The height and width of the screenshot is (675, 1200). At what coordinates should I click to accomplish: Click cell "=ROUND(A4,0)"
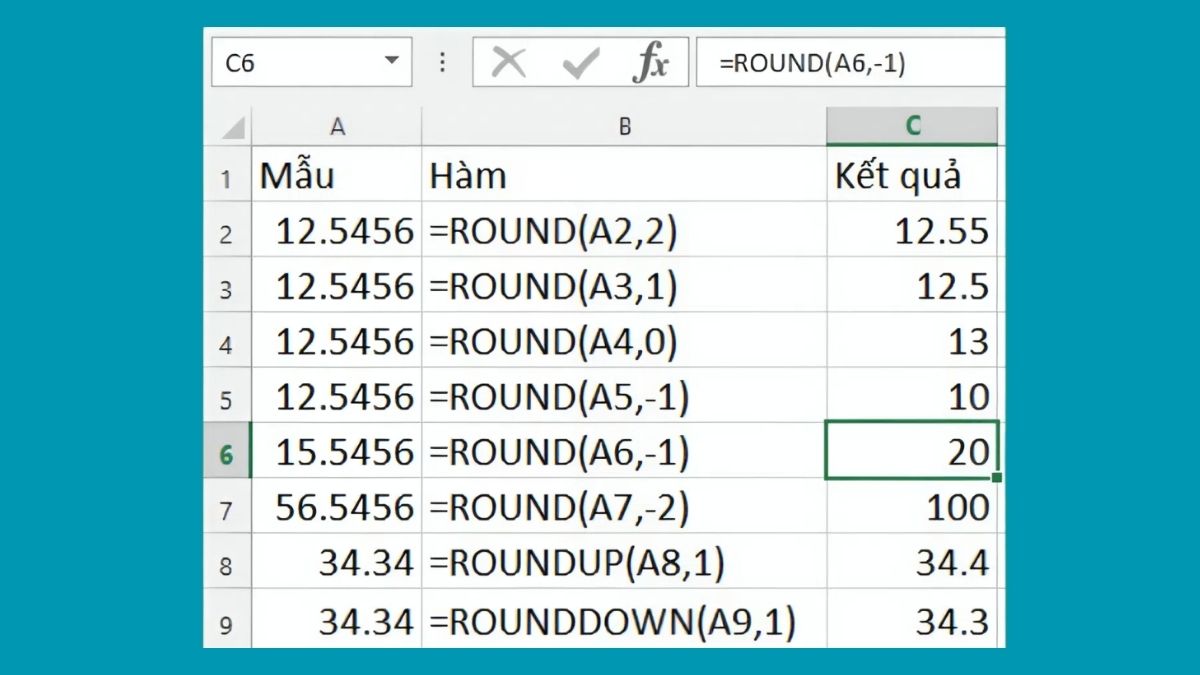624,342
